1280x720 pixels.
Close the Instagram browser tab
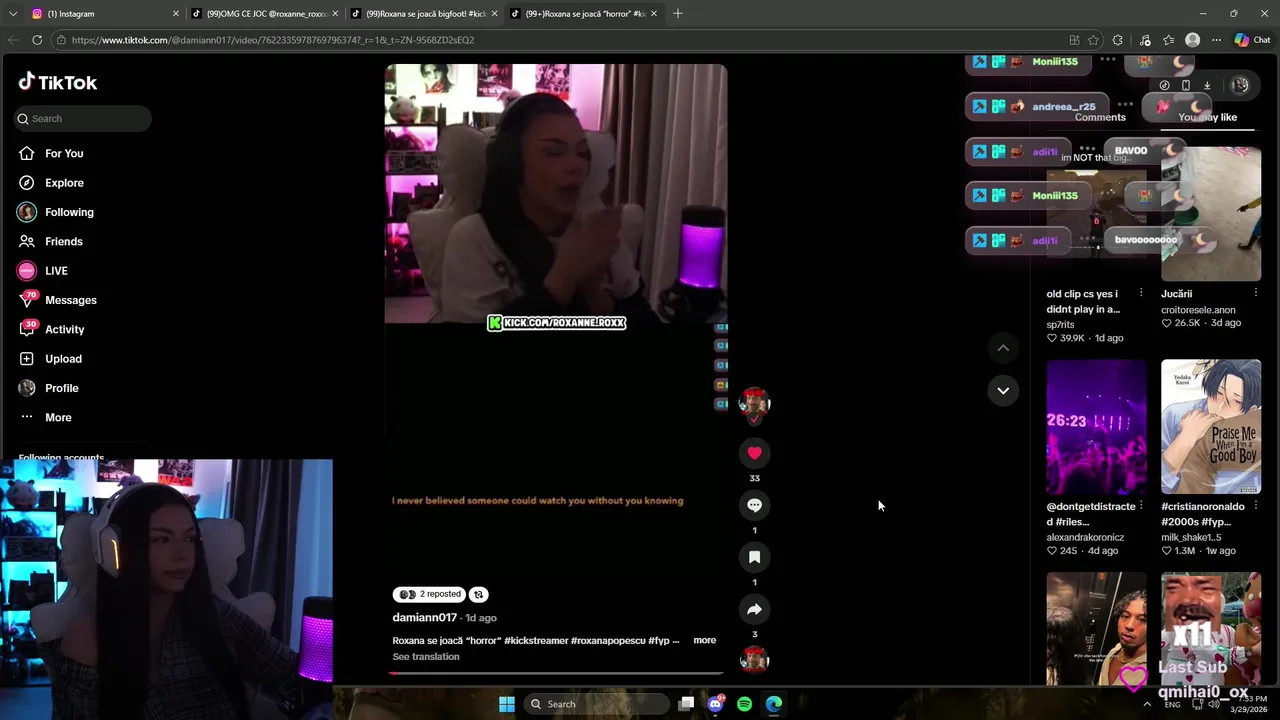tap(176, 13)
